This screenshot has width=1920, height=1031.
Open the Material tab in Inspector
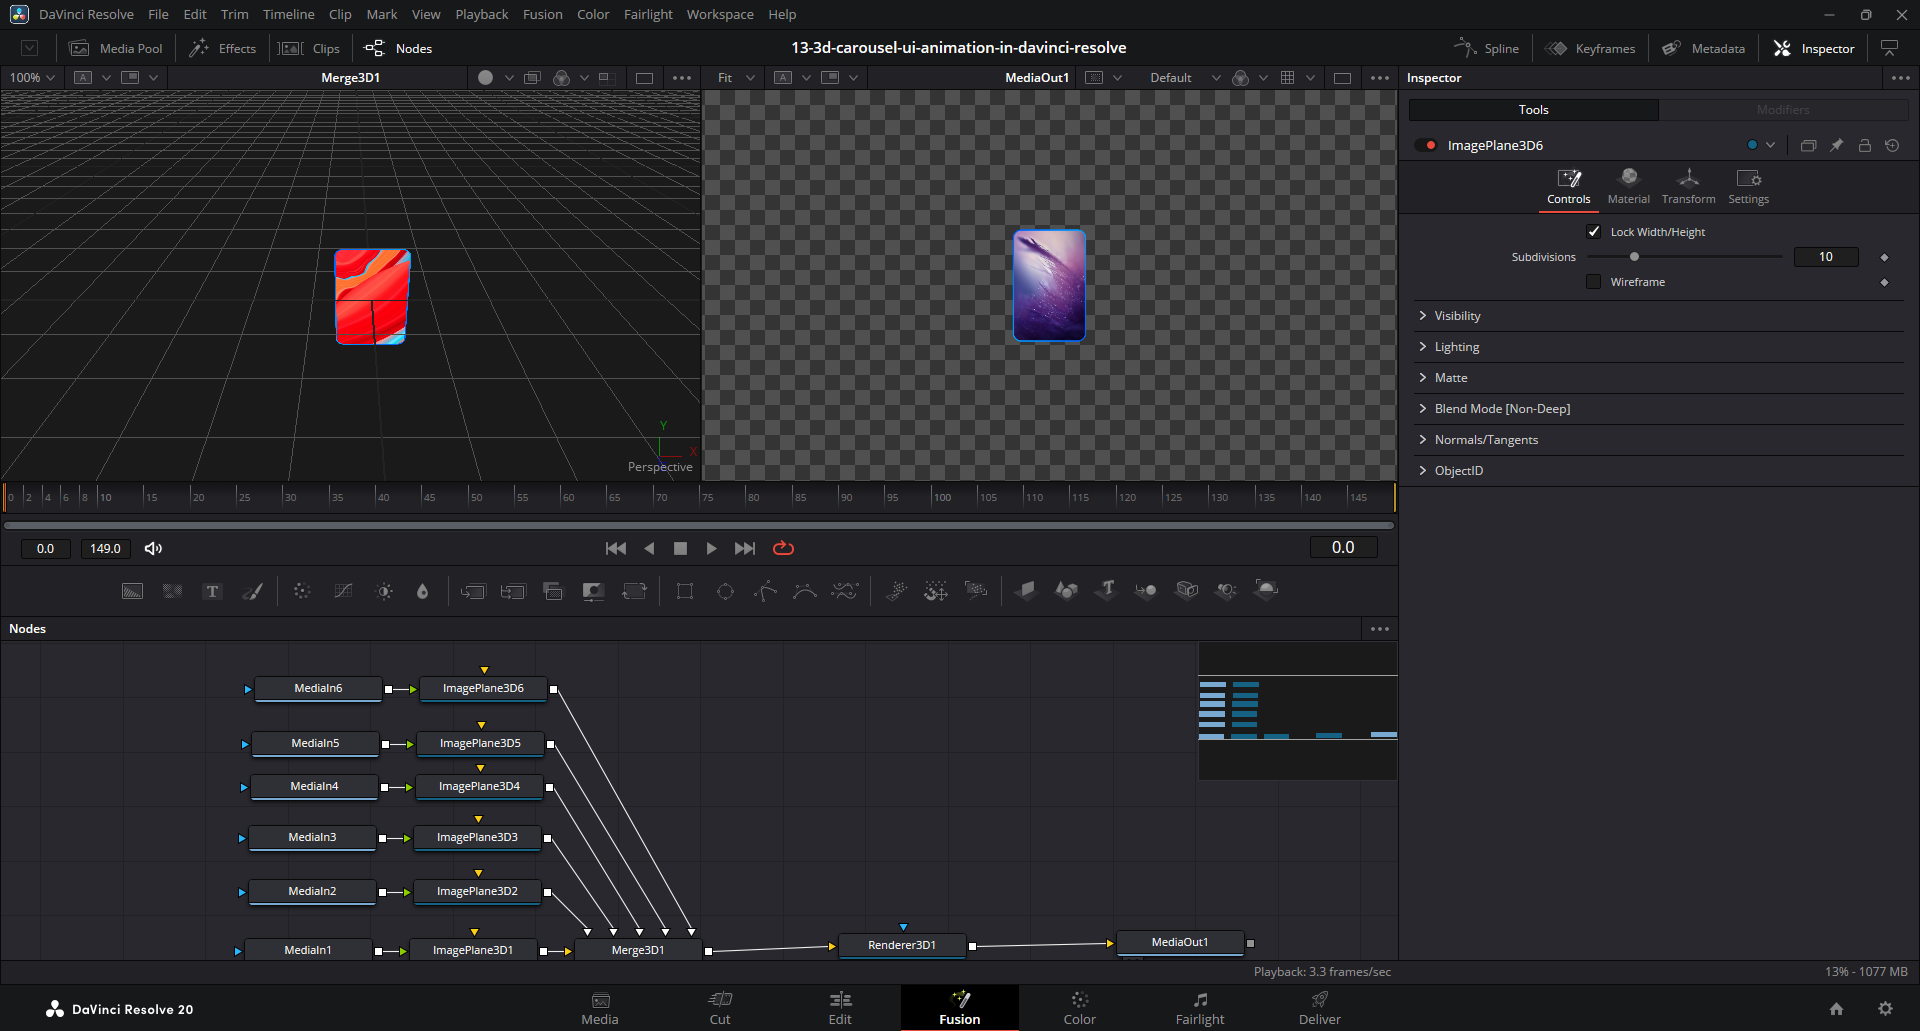(1628, 186)
